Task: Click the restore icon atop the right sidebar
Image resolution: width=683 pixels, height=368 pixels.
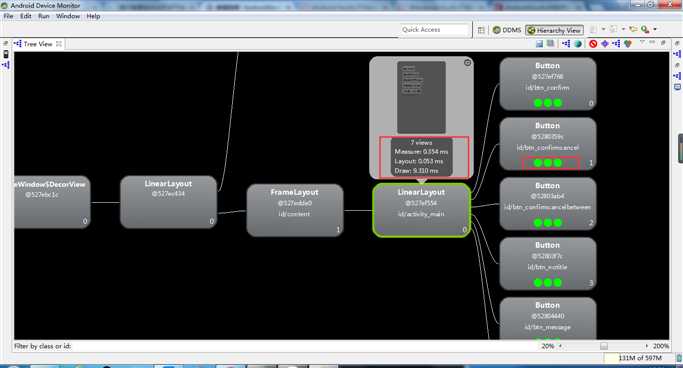Action: pyautogui.click(x=677, y=44)
